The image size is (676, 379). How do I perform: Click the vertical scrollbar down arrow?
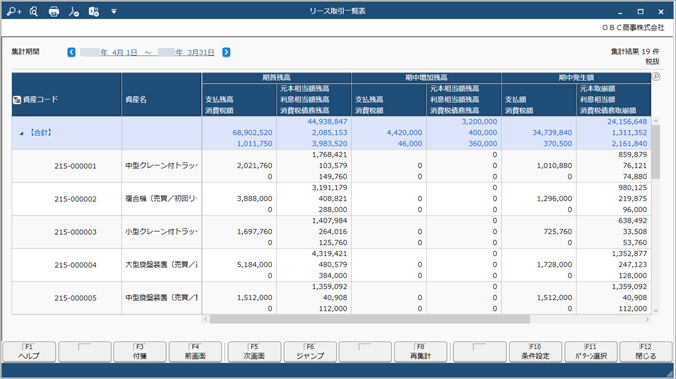[x=656, y=310]
